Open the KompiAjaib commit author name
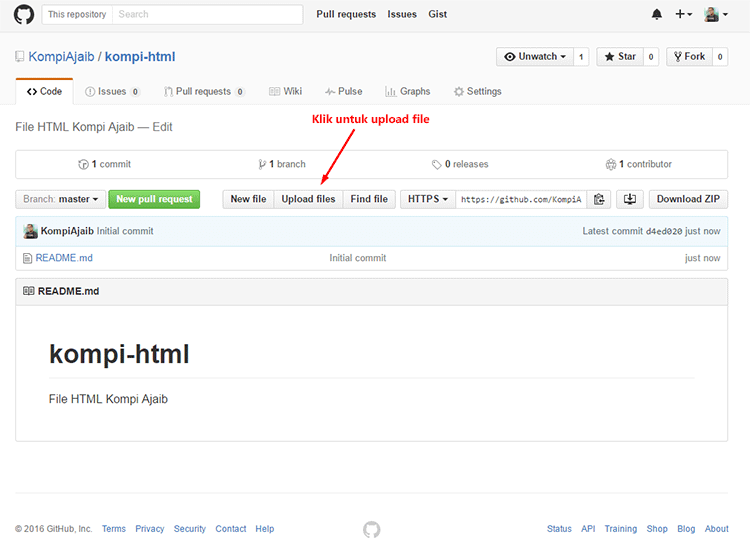750x553 pixels. [x=67, y=231]
